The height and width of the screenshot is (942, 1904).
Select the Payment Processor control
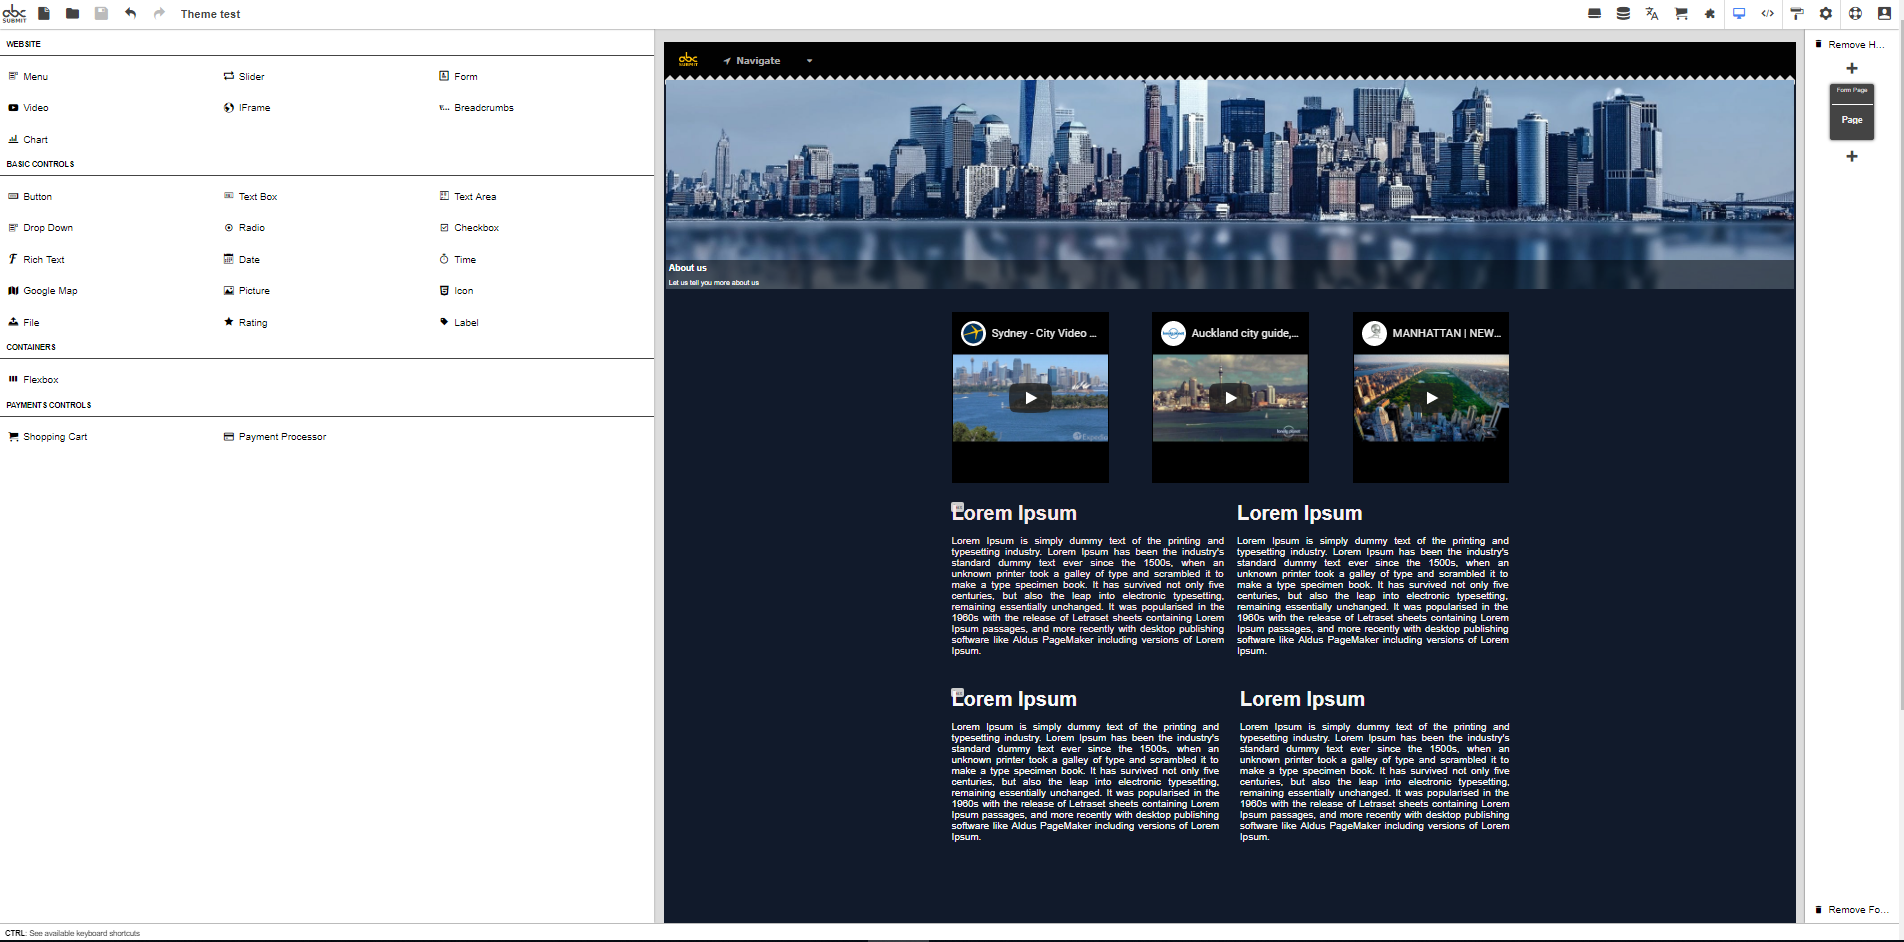click(275, 436)
